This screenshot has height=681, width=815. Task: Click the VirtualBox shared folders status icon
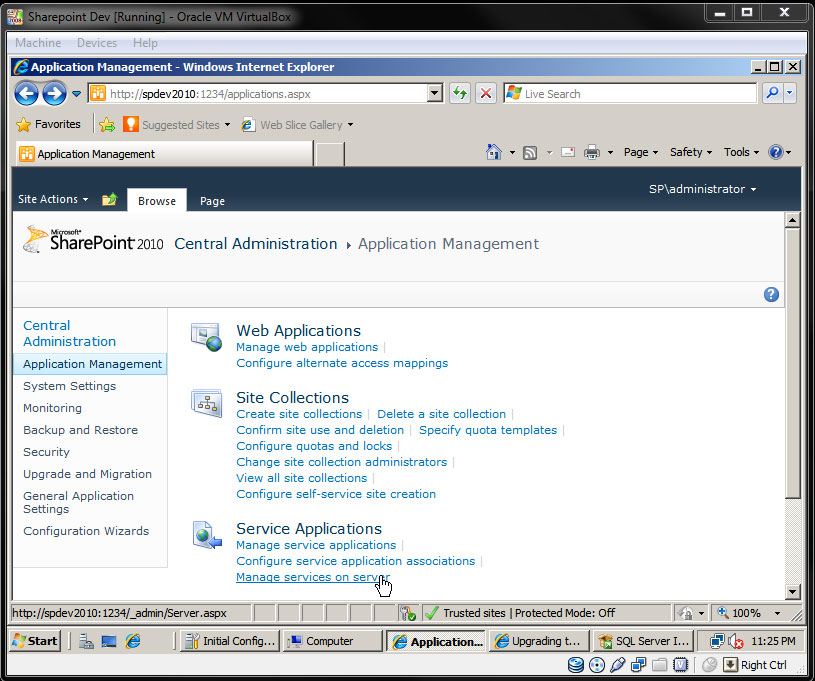click(x=660, y=665)
